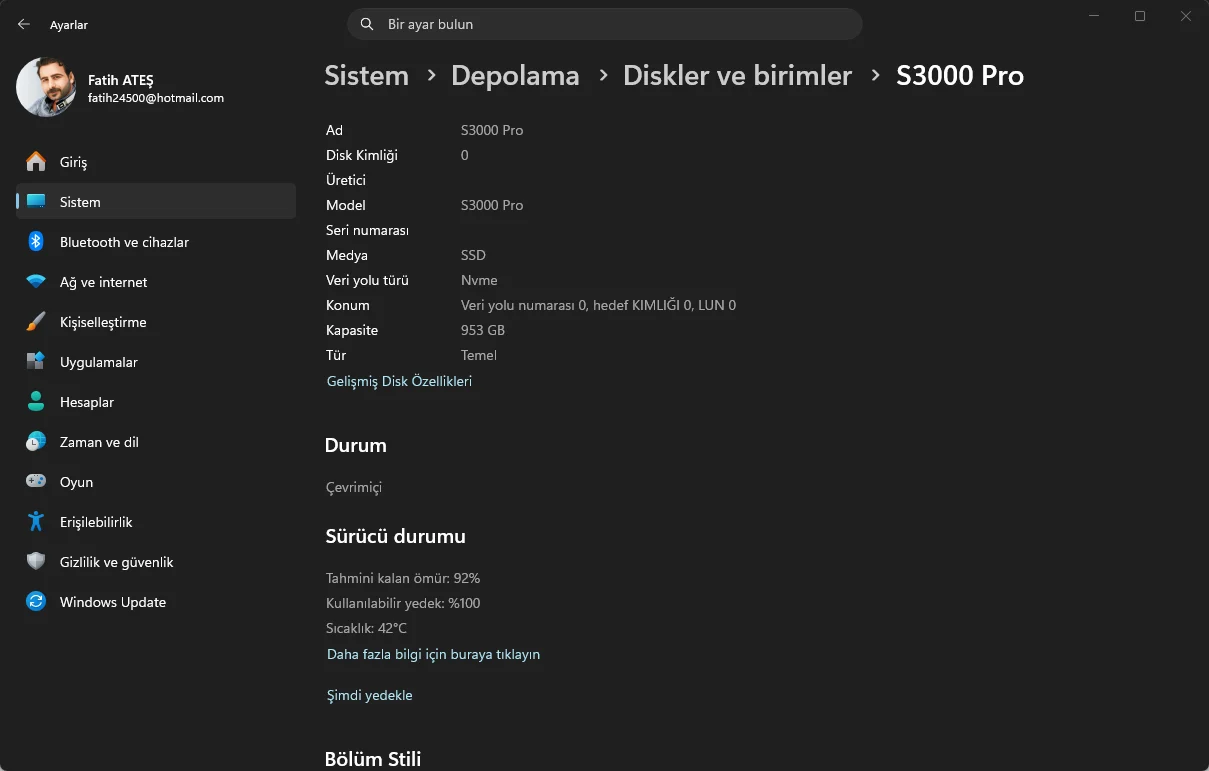Click the Şimdi yedekle link

pos(369,695)
